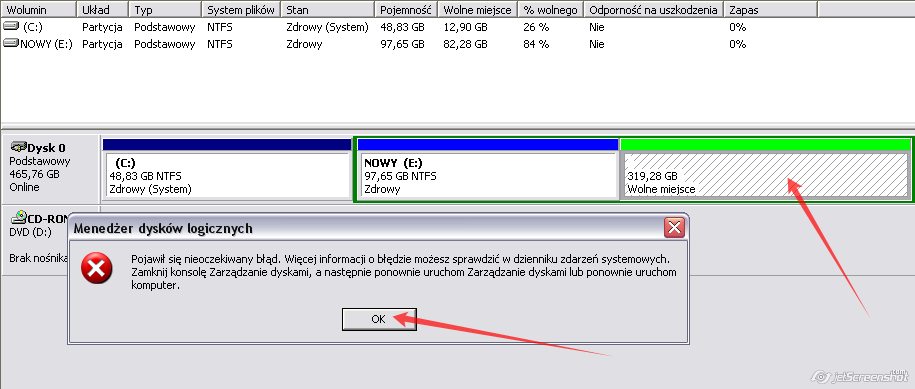The image size is (915, 389).
Task: Click the NOWY (E:) volume drive icon
Action: tap(11, 43)
